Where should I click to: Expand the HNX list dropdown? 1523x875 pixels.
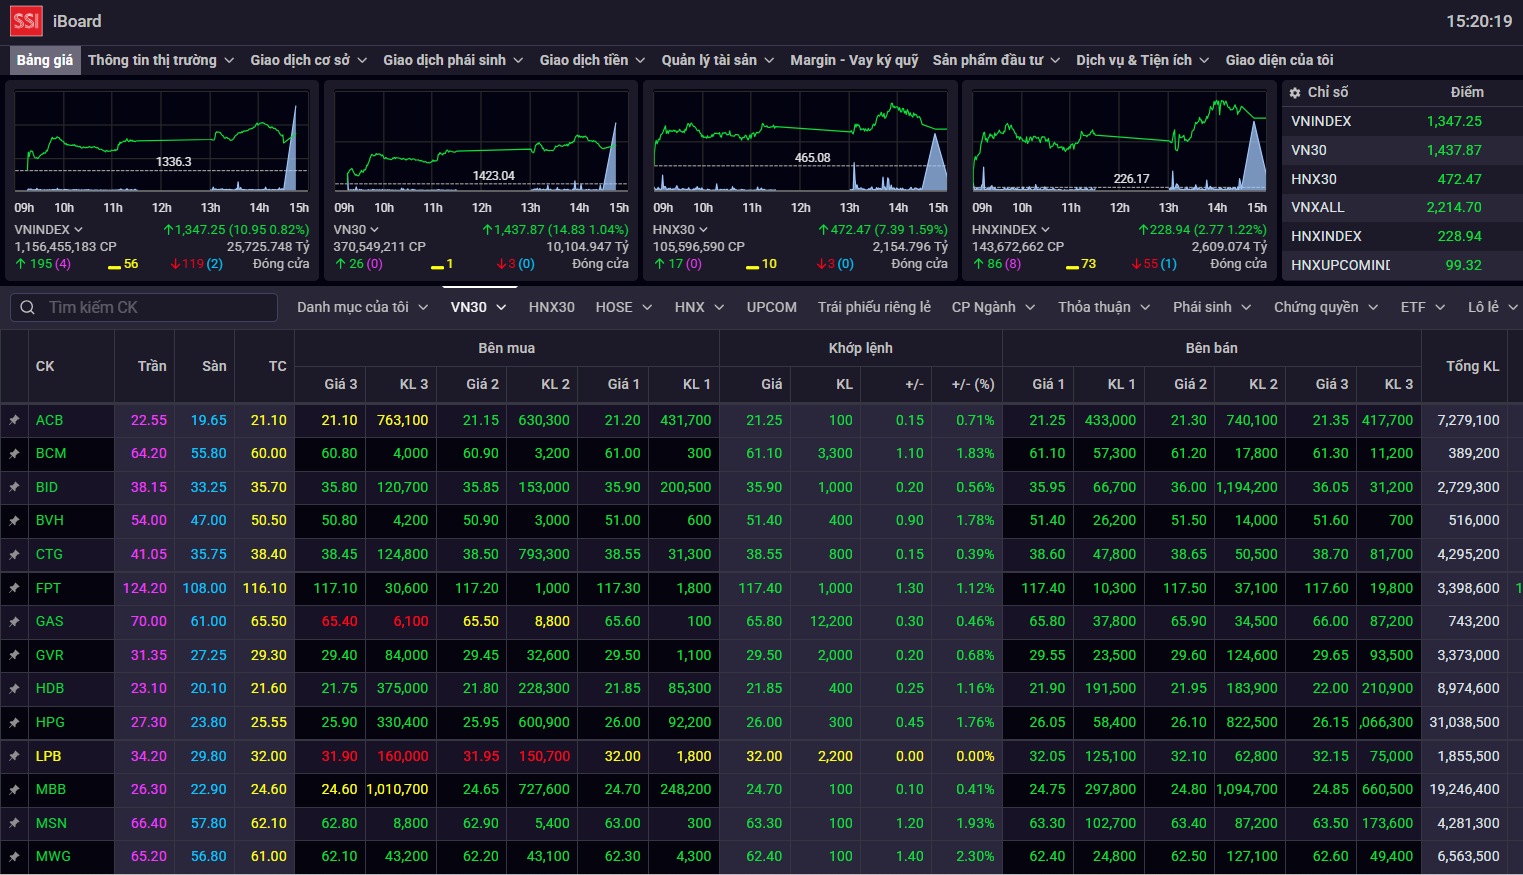point(700,307)
